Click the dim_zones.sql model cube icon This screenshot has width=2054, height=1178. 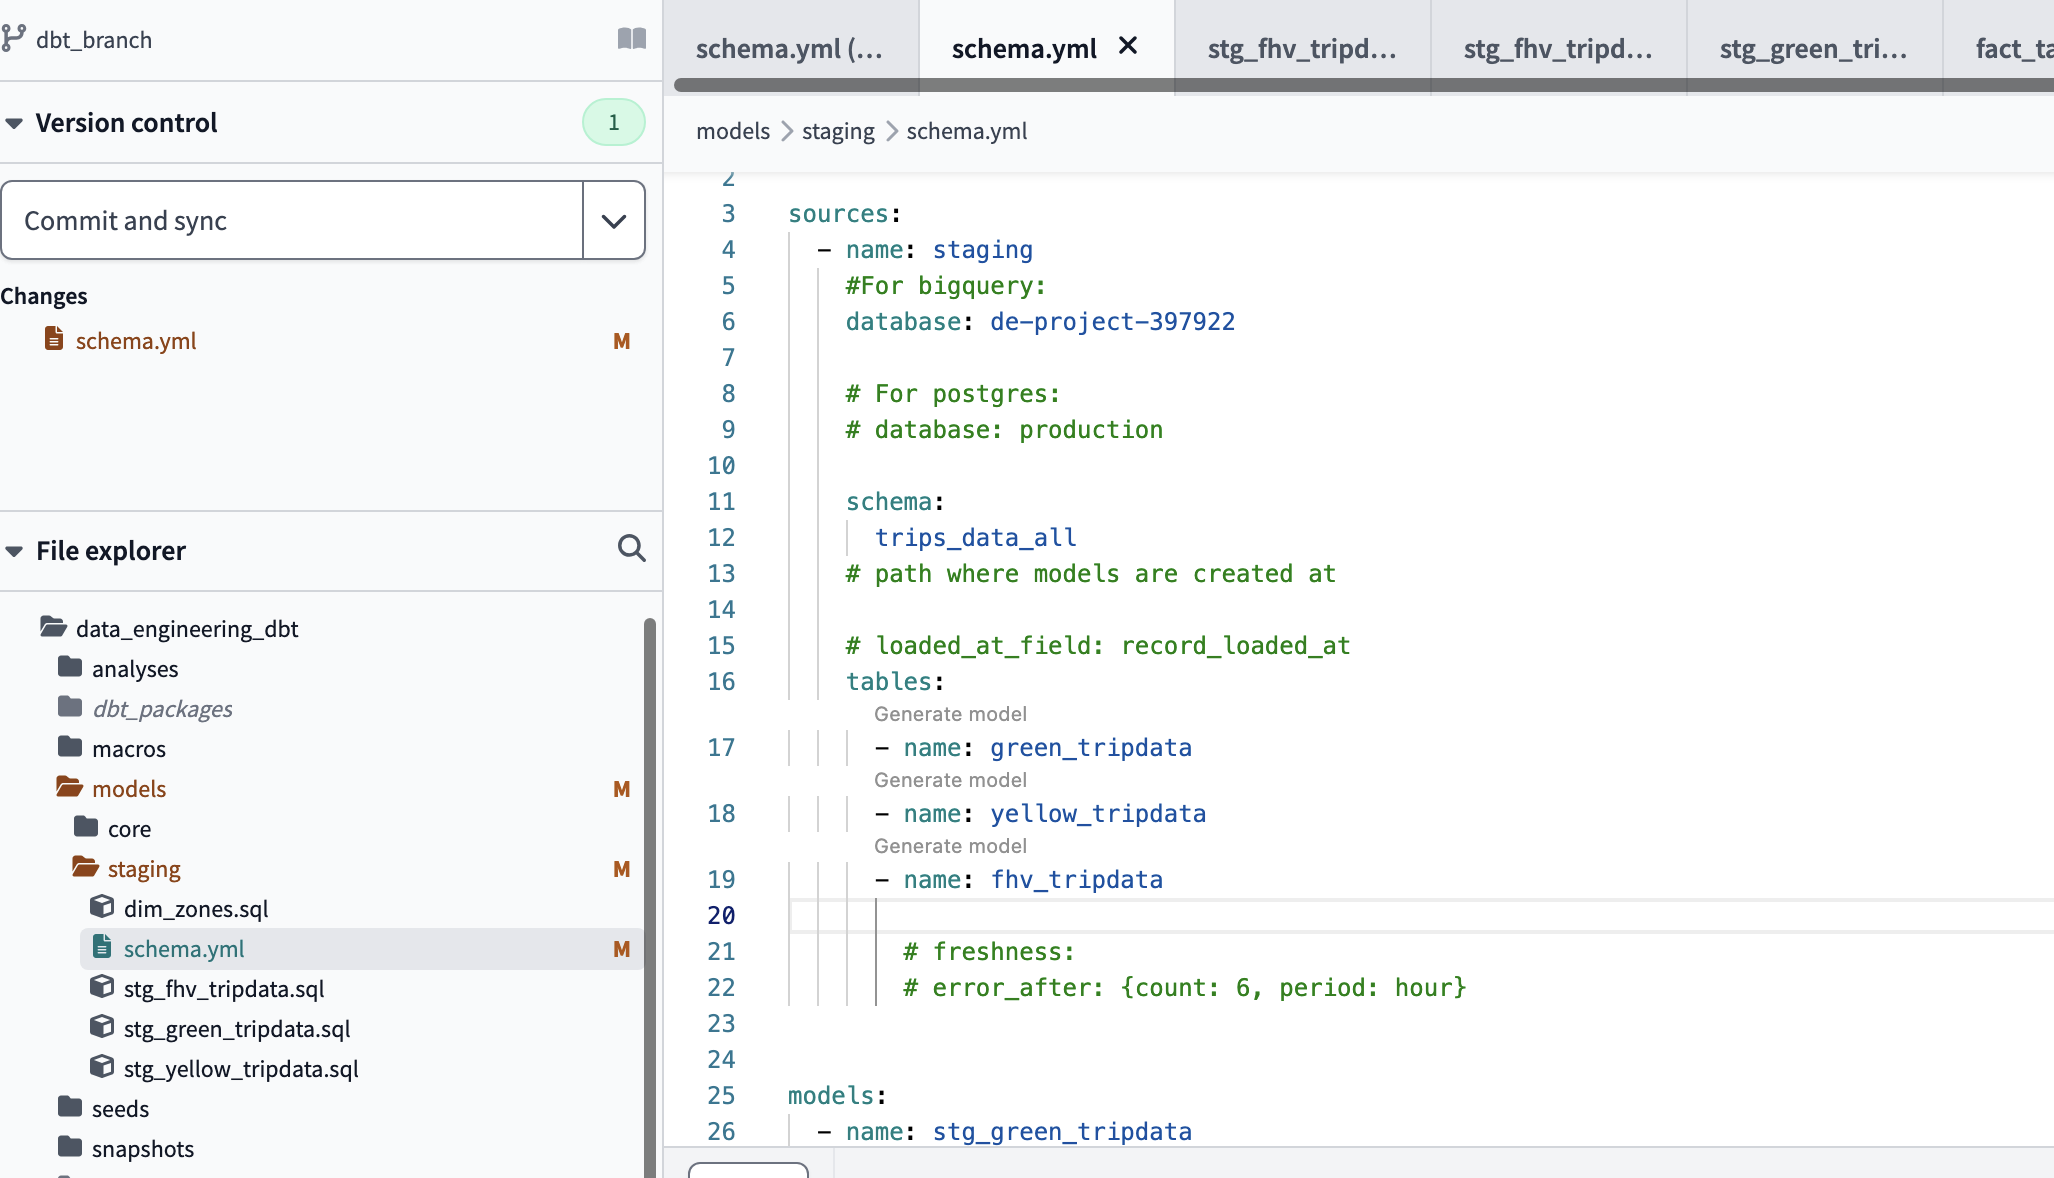point(102,906)
